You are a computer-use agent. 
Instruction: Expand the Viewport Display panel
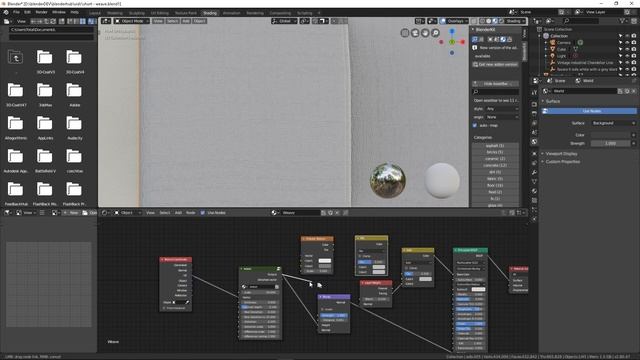point(561,154)
